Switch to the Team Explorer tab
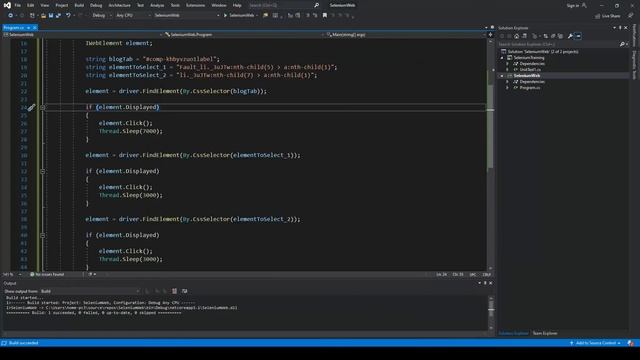 [x=545, y=333]
